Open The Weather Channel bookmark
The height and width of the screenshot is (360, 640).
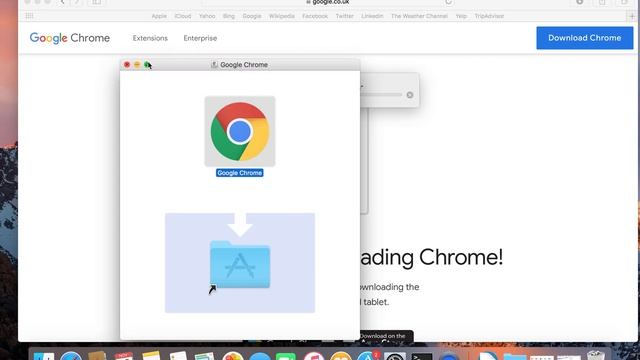click(x=419, y=16)
